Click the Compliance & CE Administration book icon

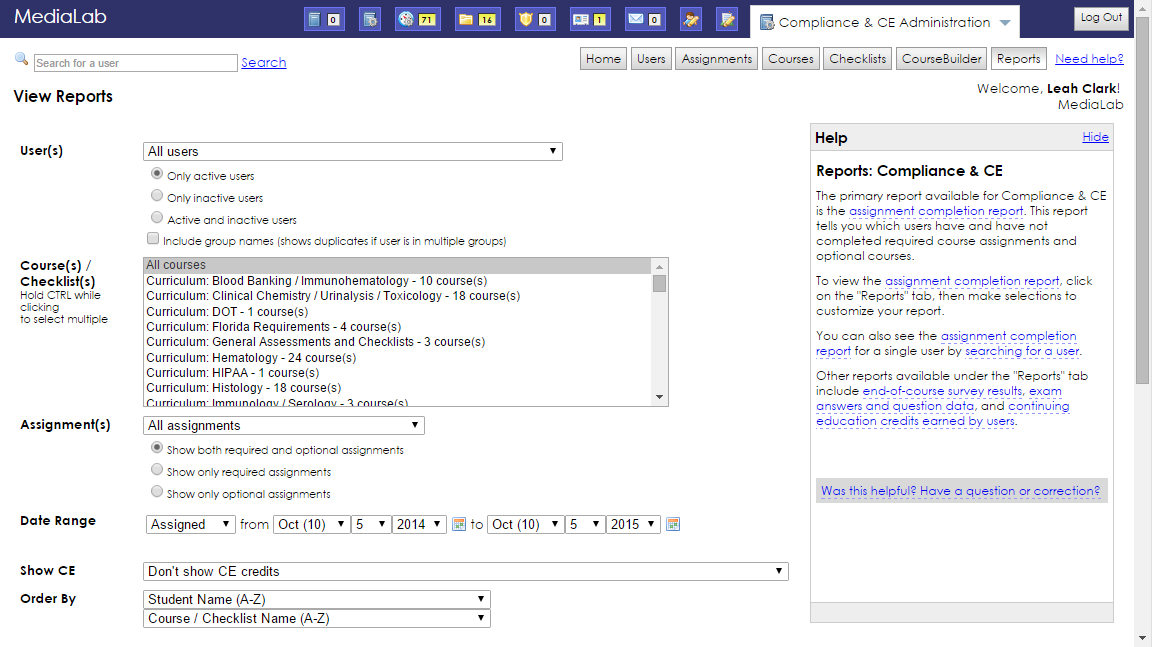pyautogui.click(x=767, y=23)
